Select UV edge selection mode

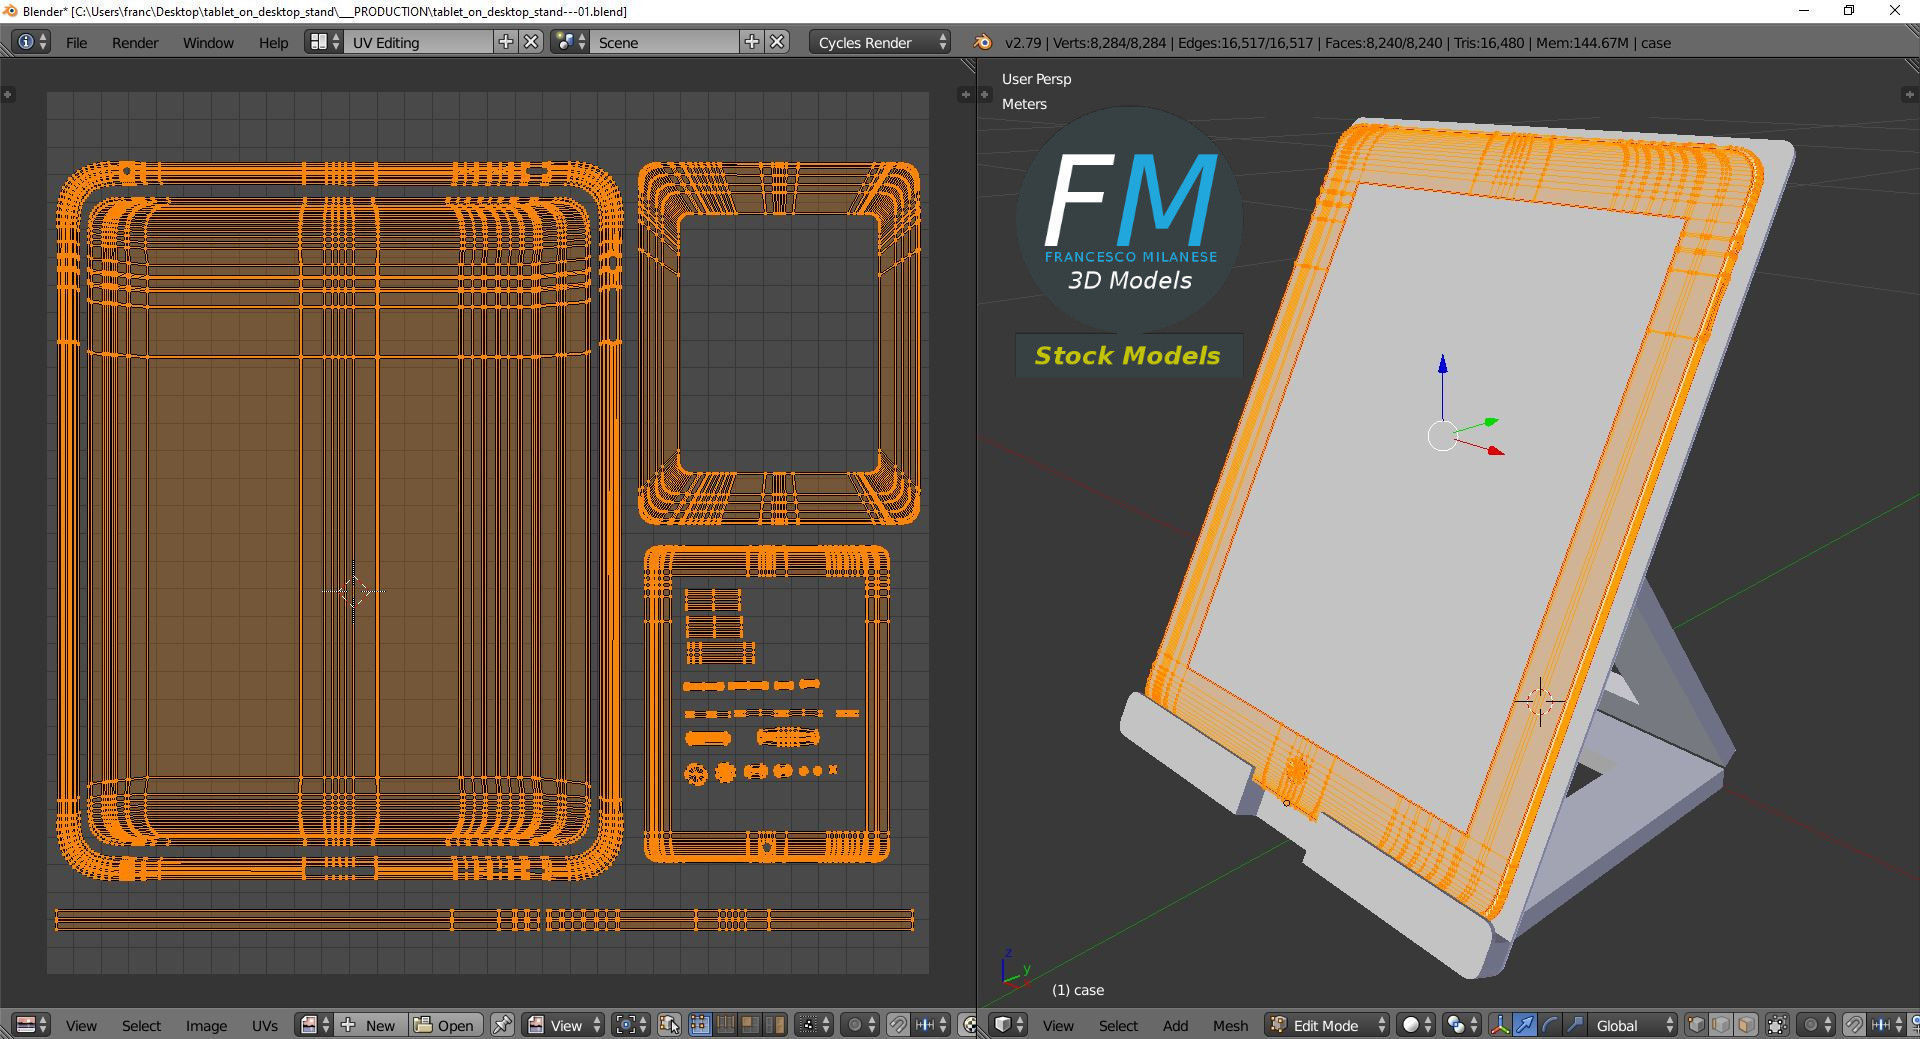coord(724,1025)
